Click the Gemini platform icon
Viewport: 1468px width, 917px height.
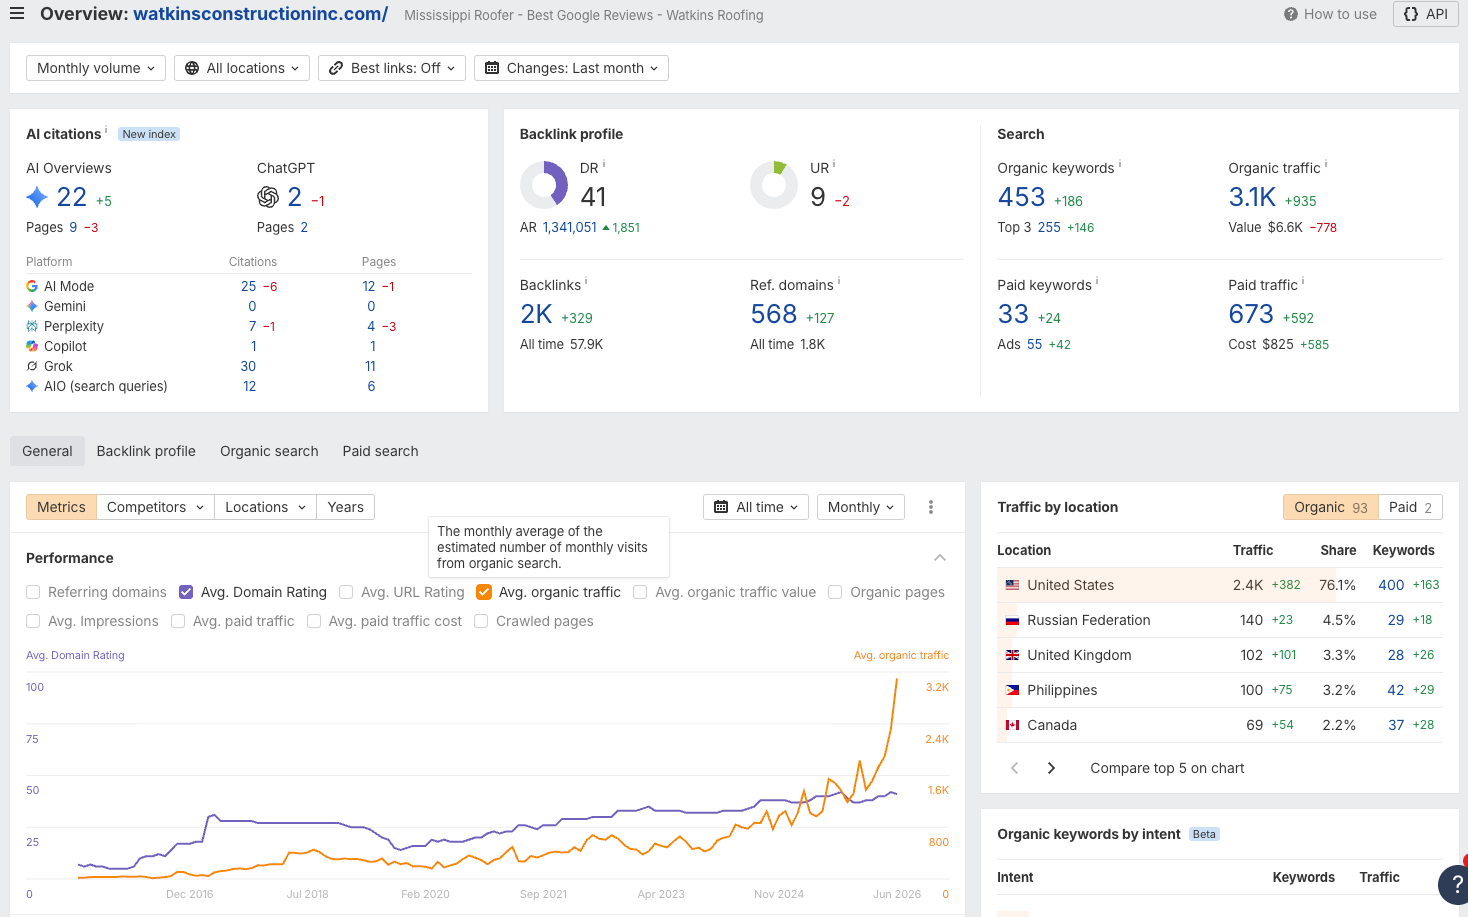click(32, 306)
